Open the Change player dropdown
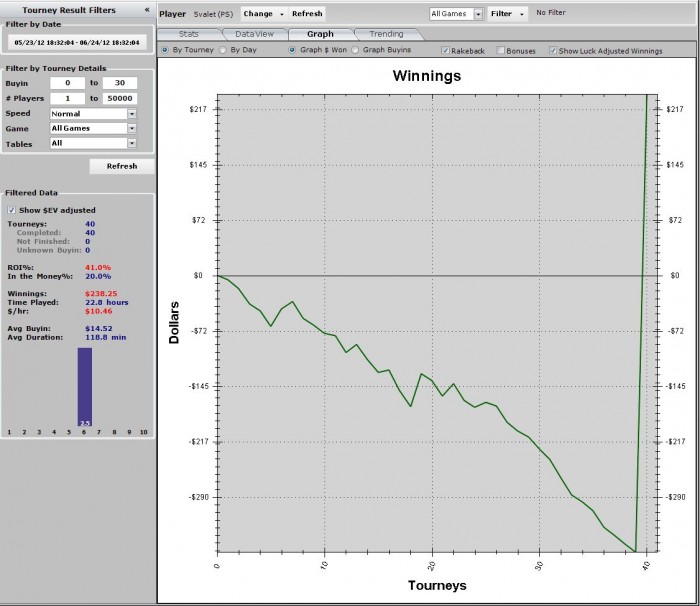 coord(263,14)
